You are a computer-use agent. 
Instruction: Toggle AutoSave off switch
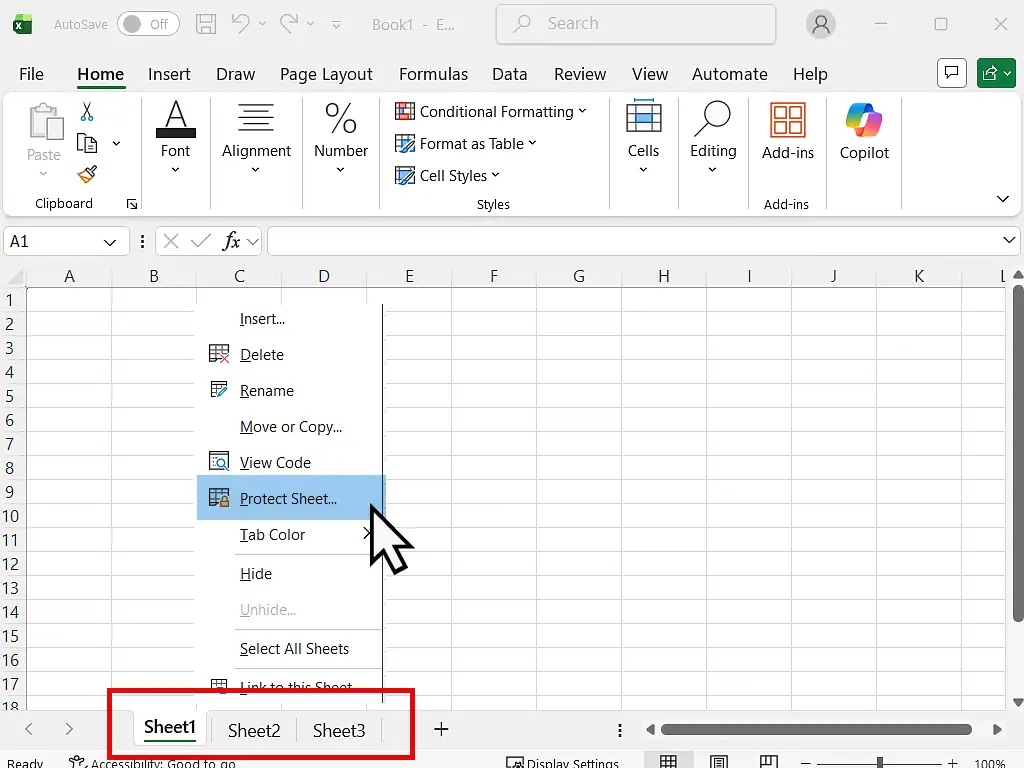[147, 23]
